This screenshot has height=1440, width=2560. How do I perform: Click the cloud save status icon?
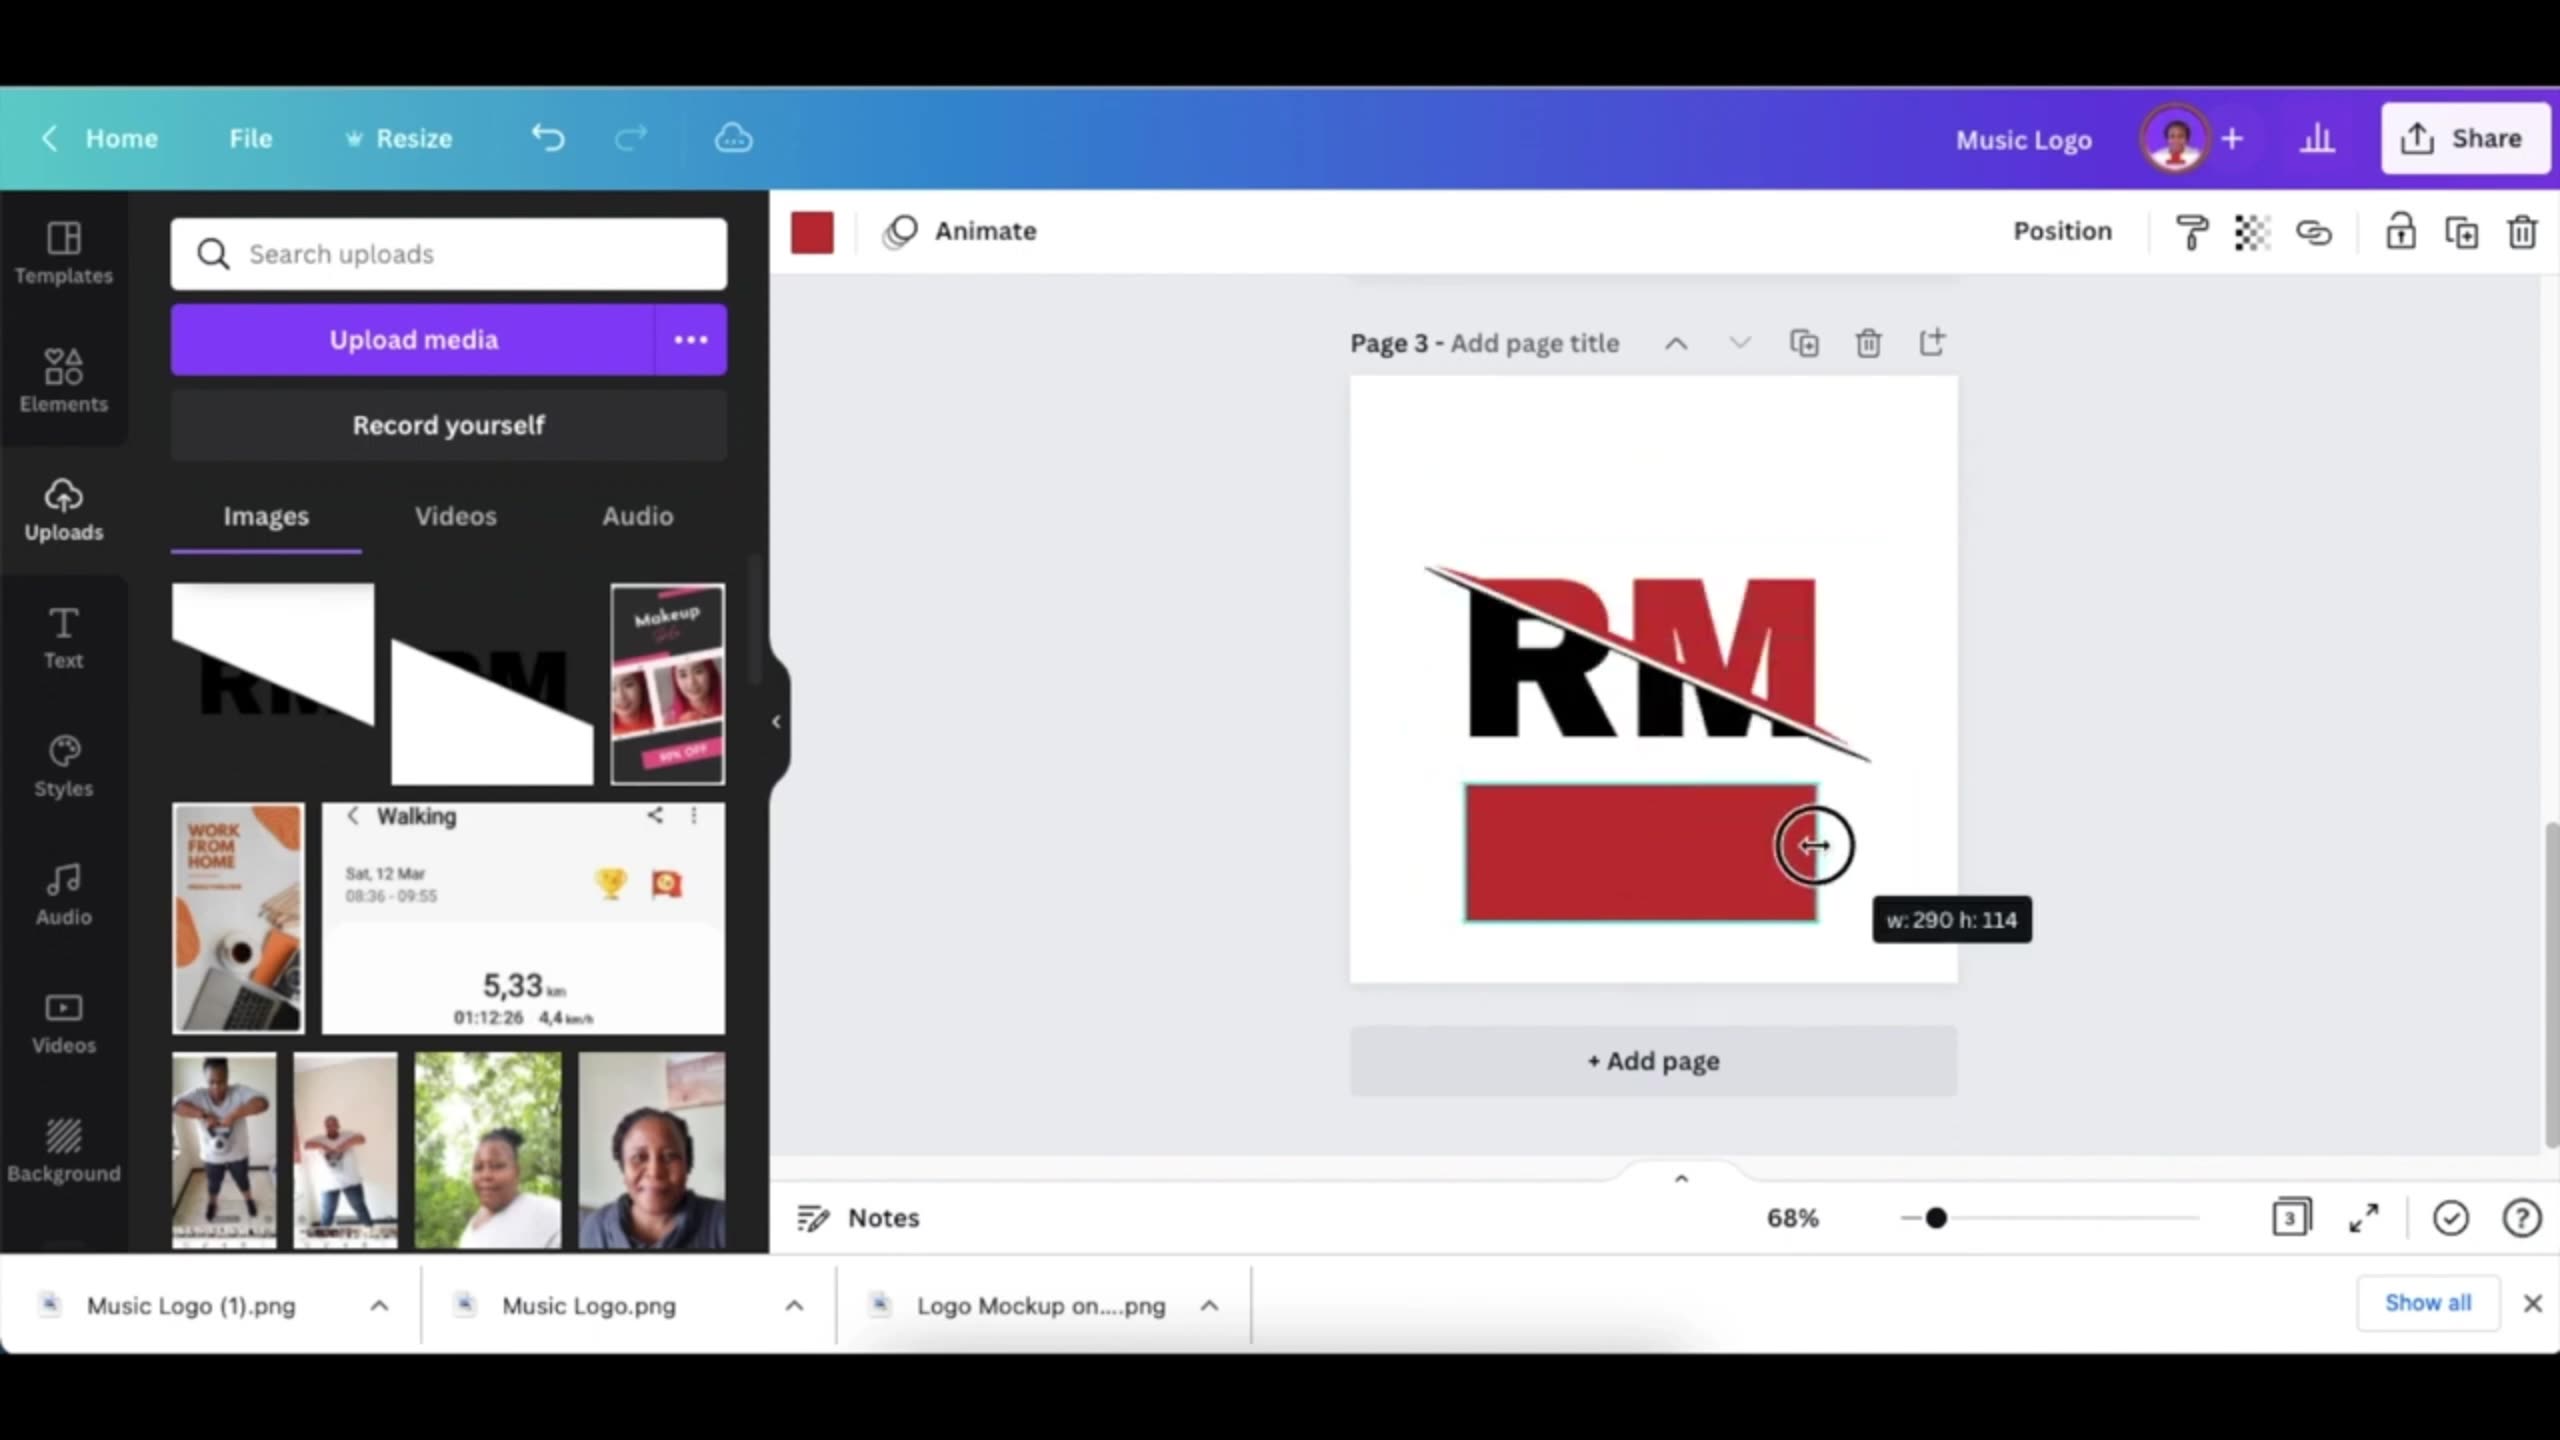pyautogui.click(x=733, y=138)
